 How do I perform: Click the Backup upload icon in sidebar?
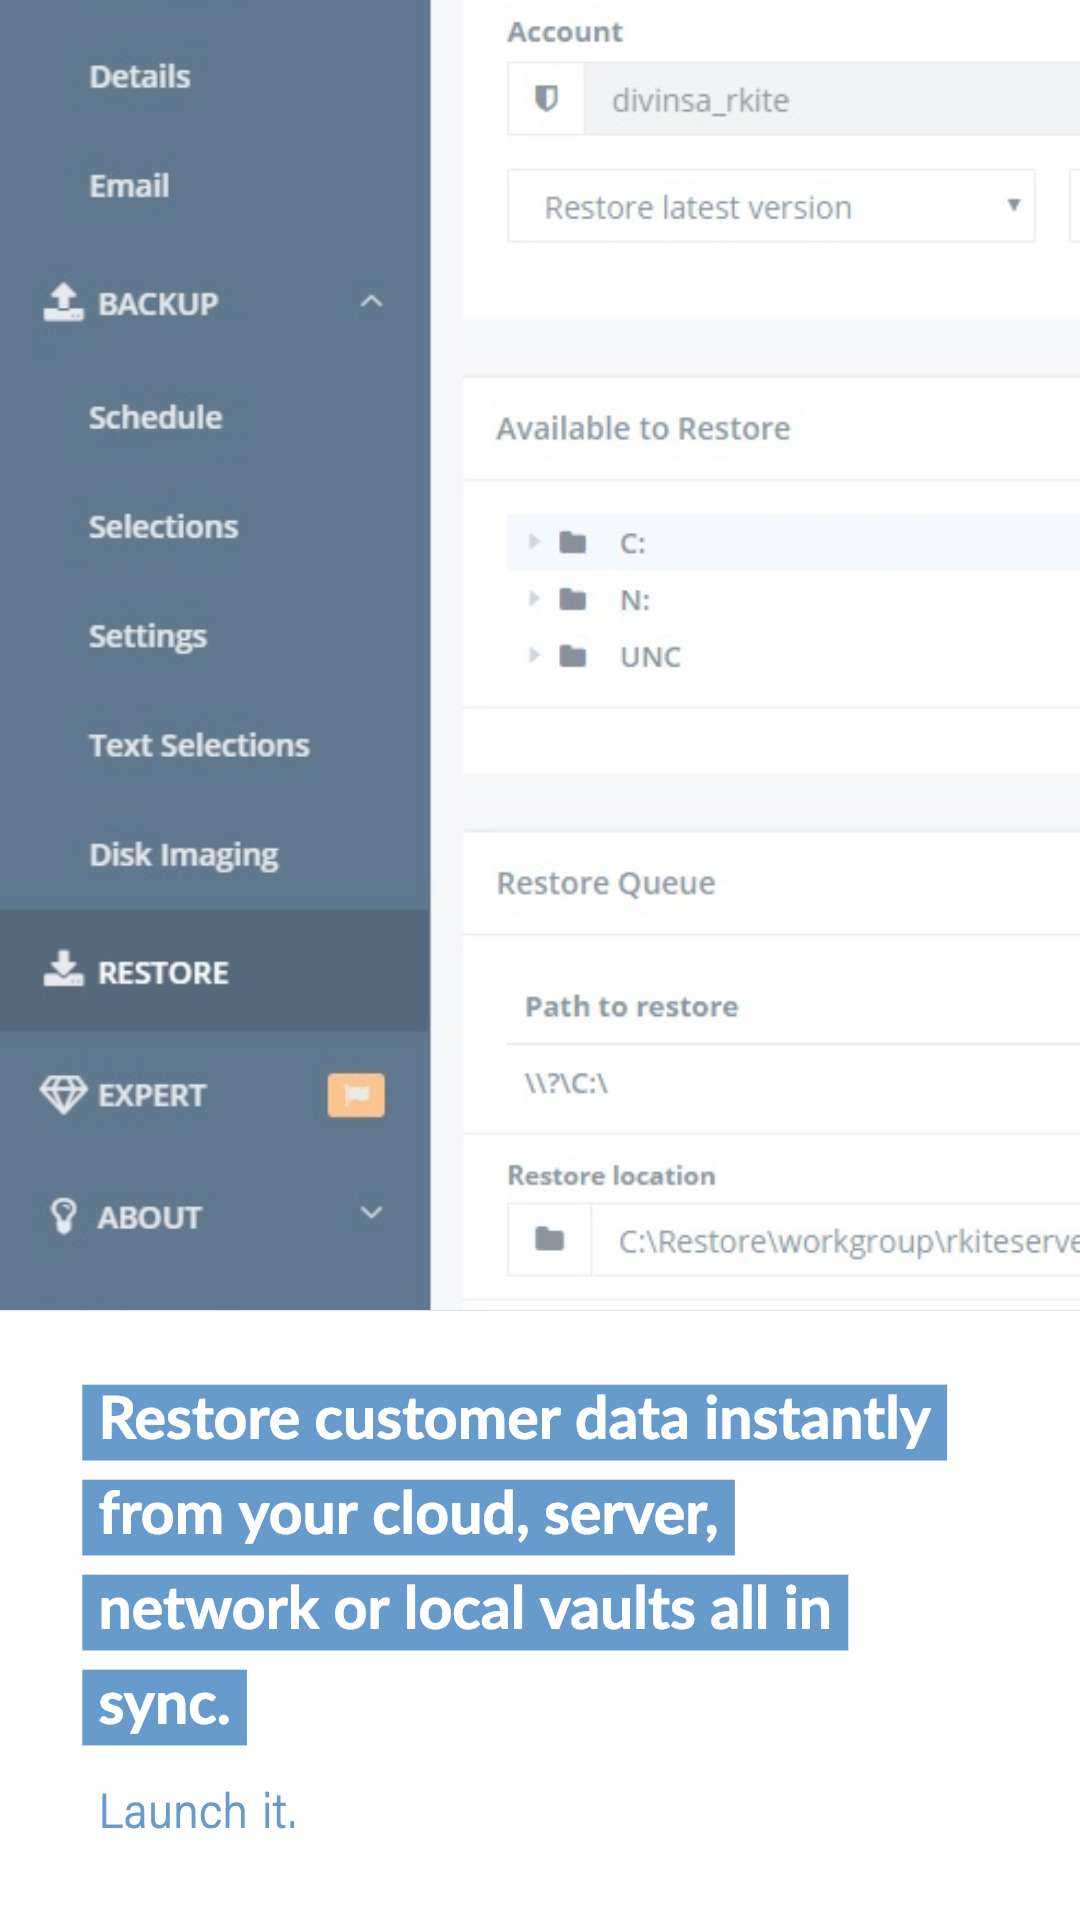62,302
